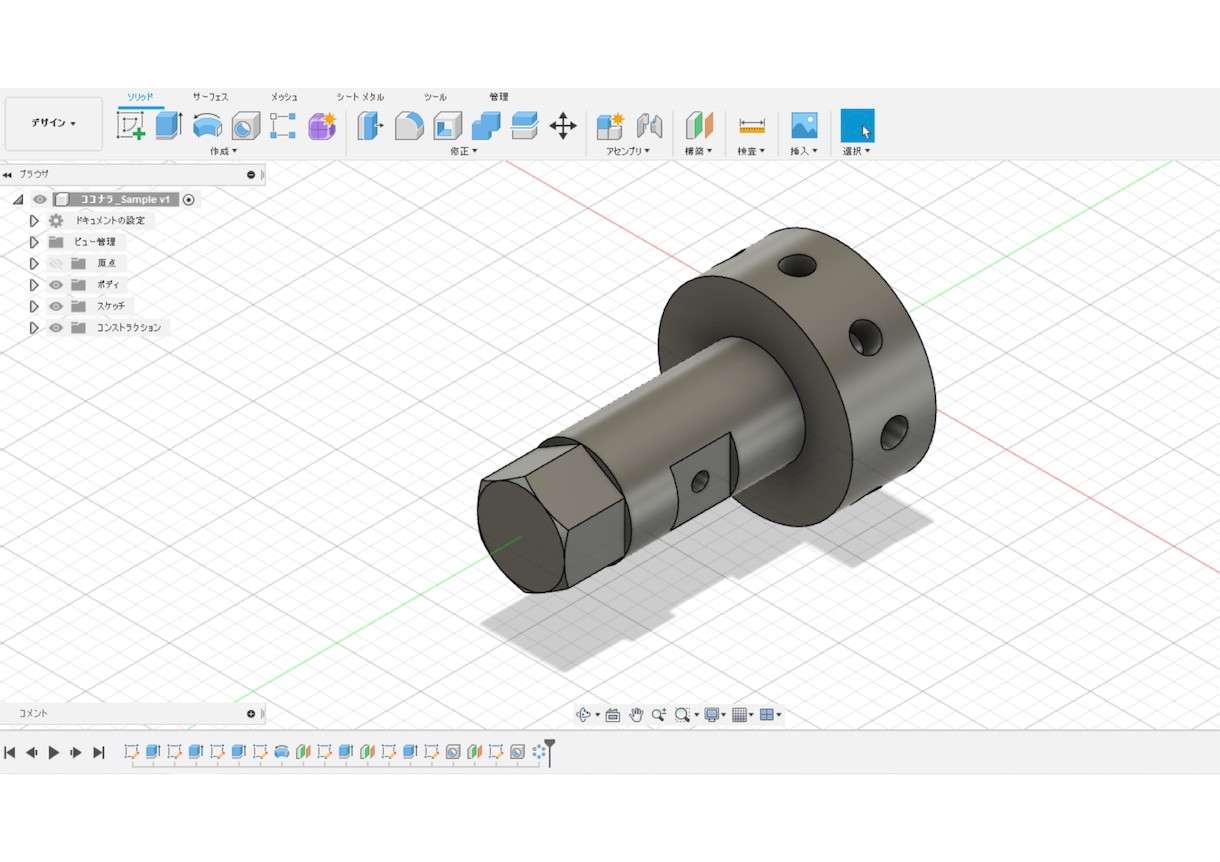
Task: Open the 検査 dropdown menu
Action: coord(751,151)
